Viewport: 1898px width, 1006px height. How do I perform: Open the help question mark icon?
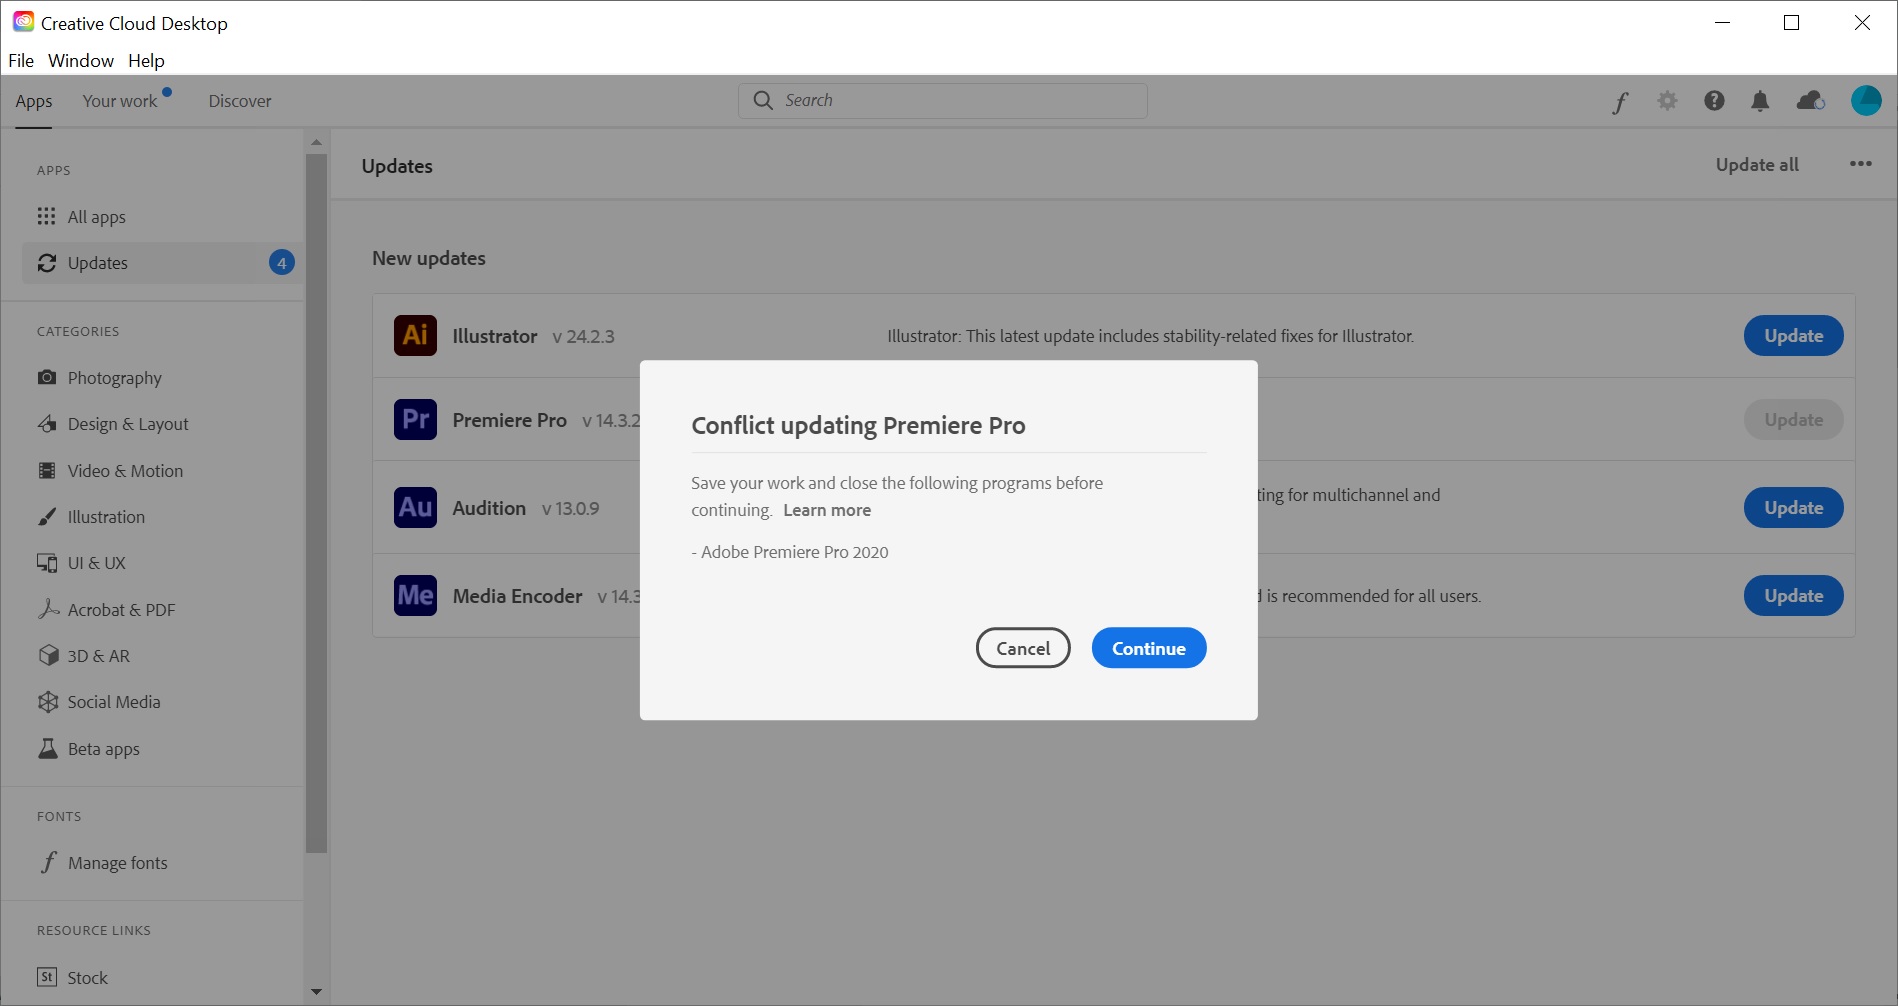click(1714, 100)
